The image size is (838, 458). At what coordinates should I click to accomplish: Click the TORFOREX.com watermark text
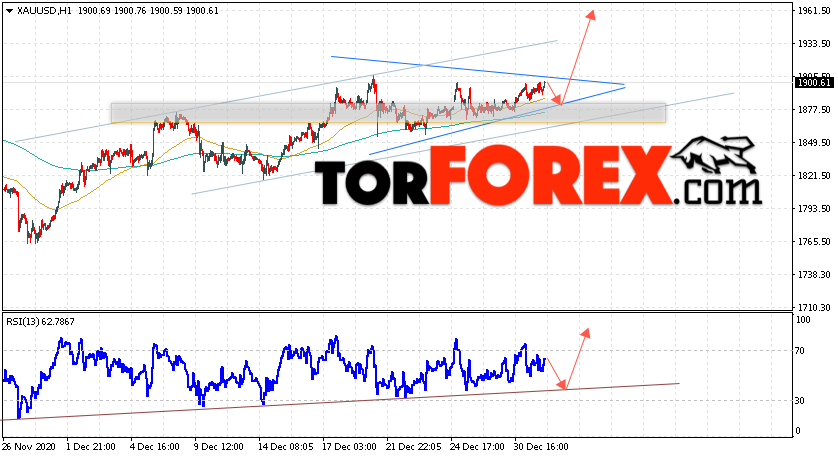pos(536,175)
